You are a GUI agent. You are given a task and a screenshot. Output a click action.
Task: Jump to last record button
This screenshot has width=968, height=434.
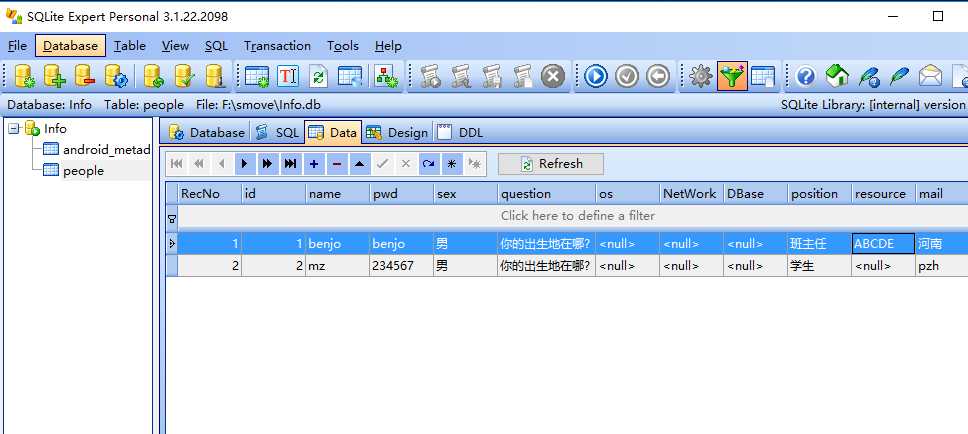(290, 164)
